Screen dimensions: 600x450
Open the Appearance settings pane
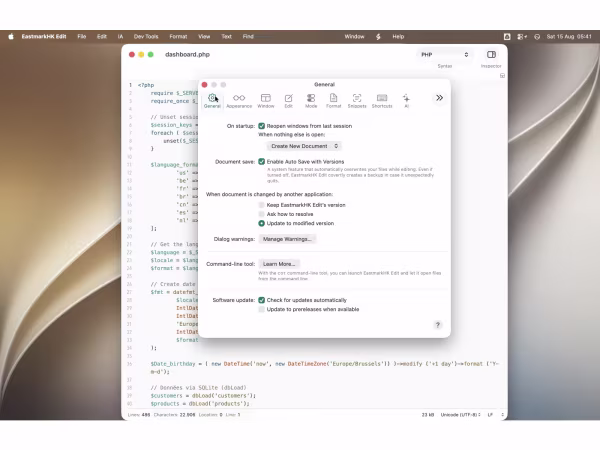(x=239, y=101)
